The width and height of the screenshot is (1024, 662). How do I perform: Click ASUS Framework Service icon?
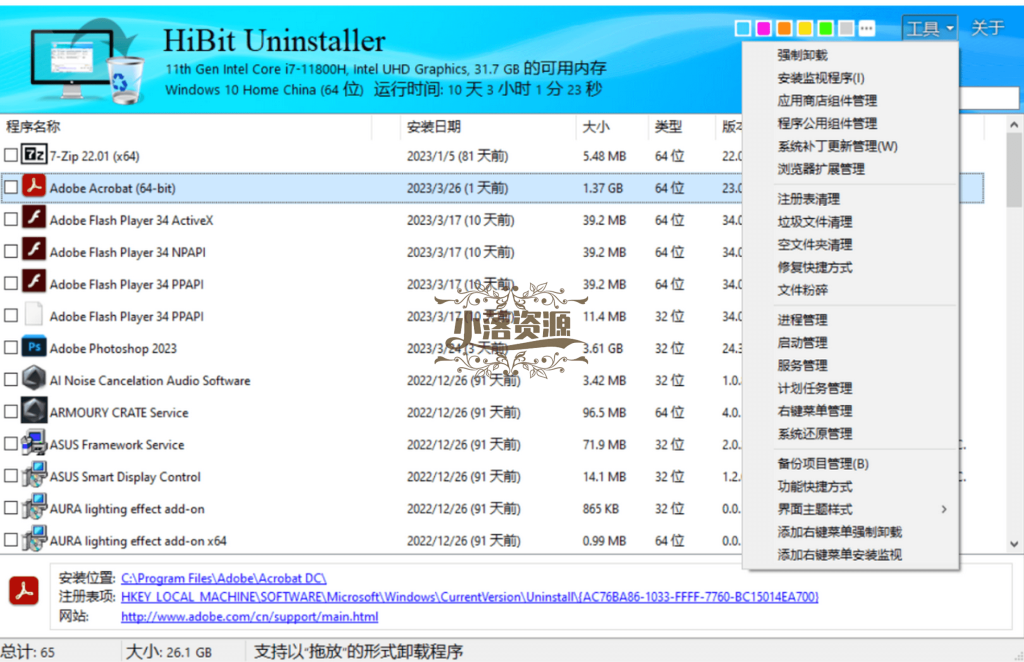point(34,443)
